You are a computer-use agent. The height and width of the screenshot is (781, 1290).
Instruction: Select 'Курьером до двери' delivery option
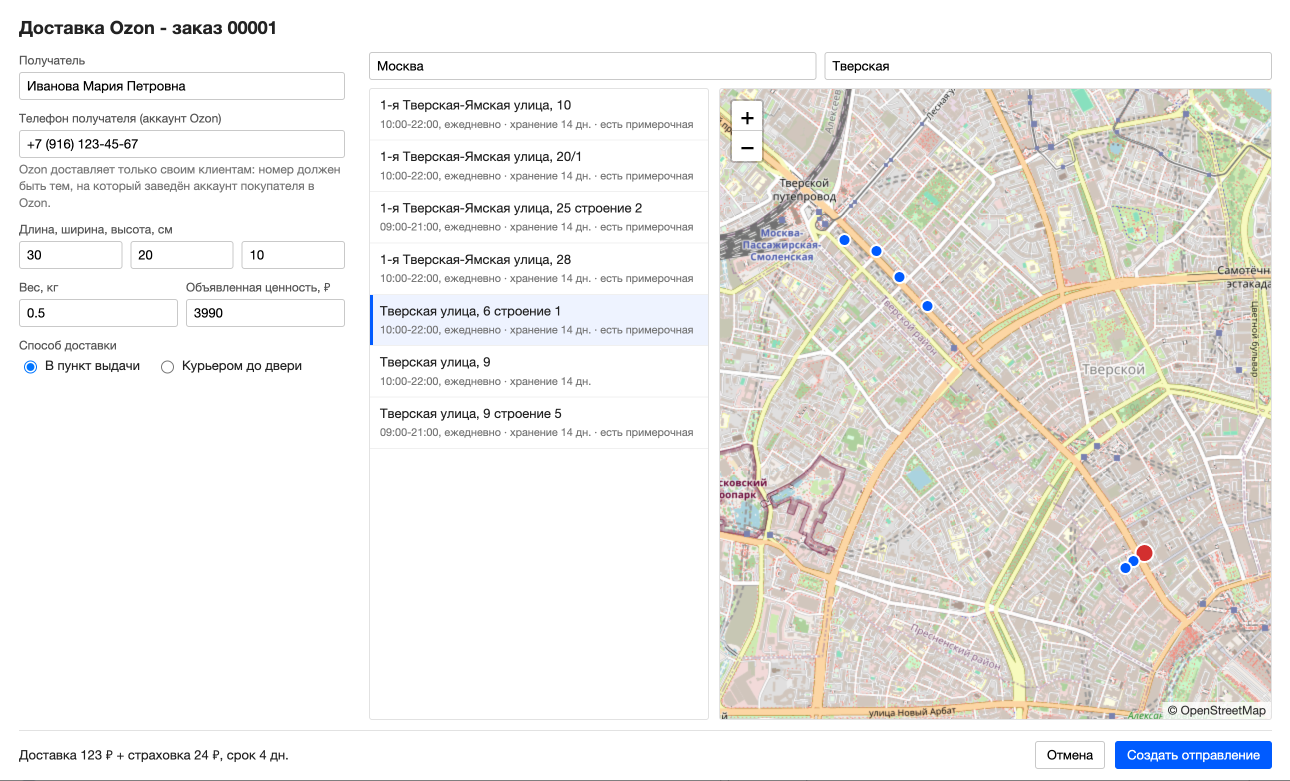click(168, 366)
